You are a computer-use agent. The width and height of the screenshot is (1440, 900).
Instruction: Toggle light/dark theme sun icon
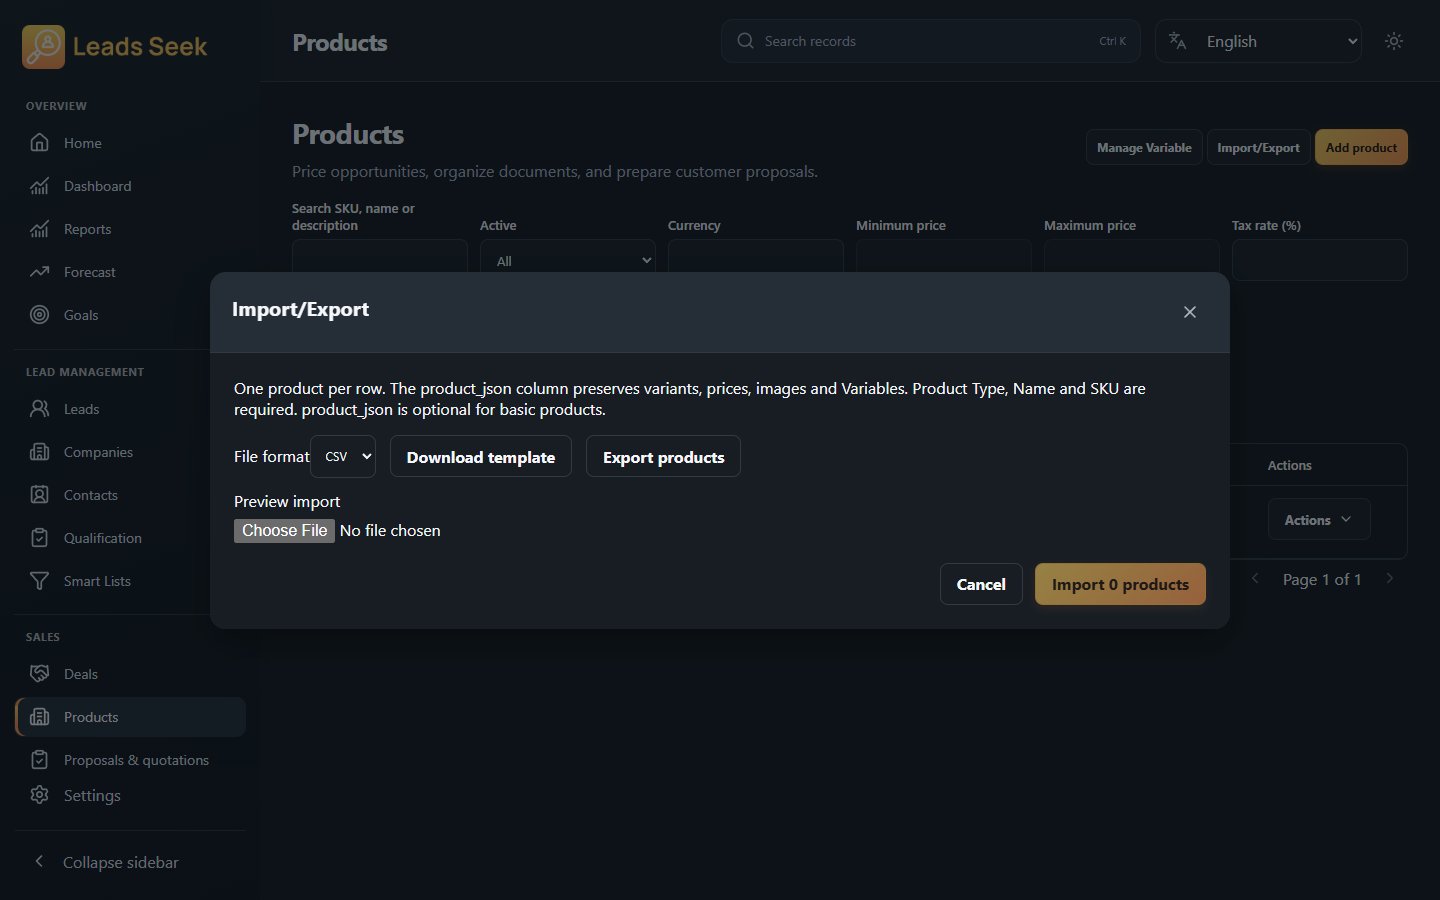pyautogui.click(x=1394, y=41)
